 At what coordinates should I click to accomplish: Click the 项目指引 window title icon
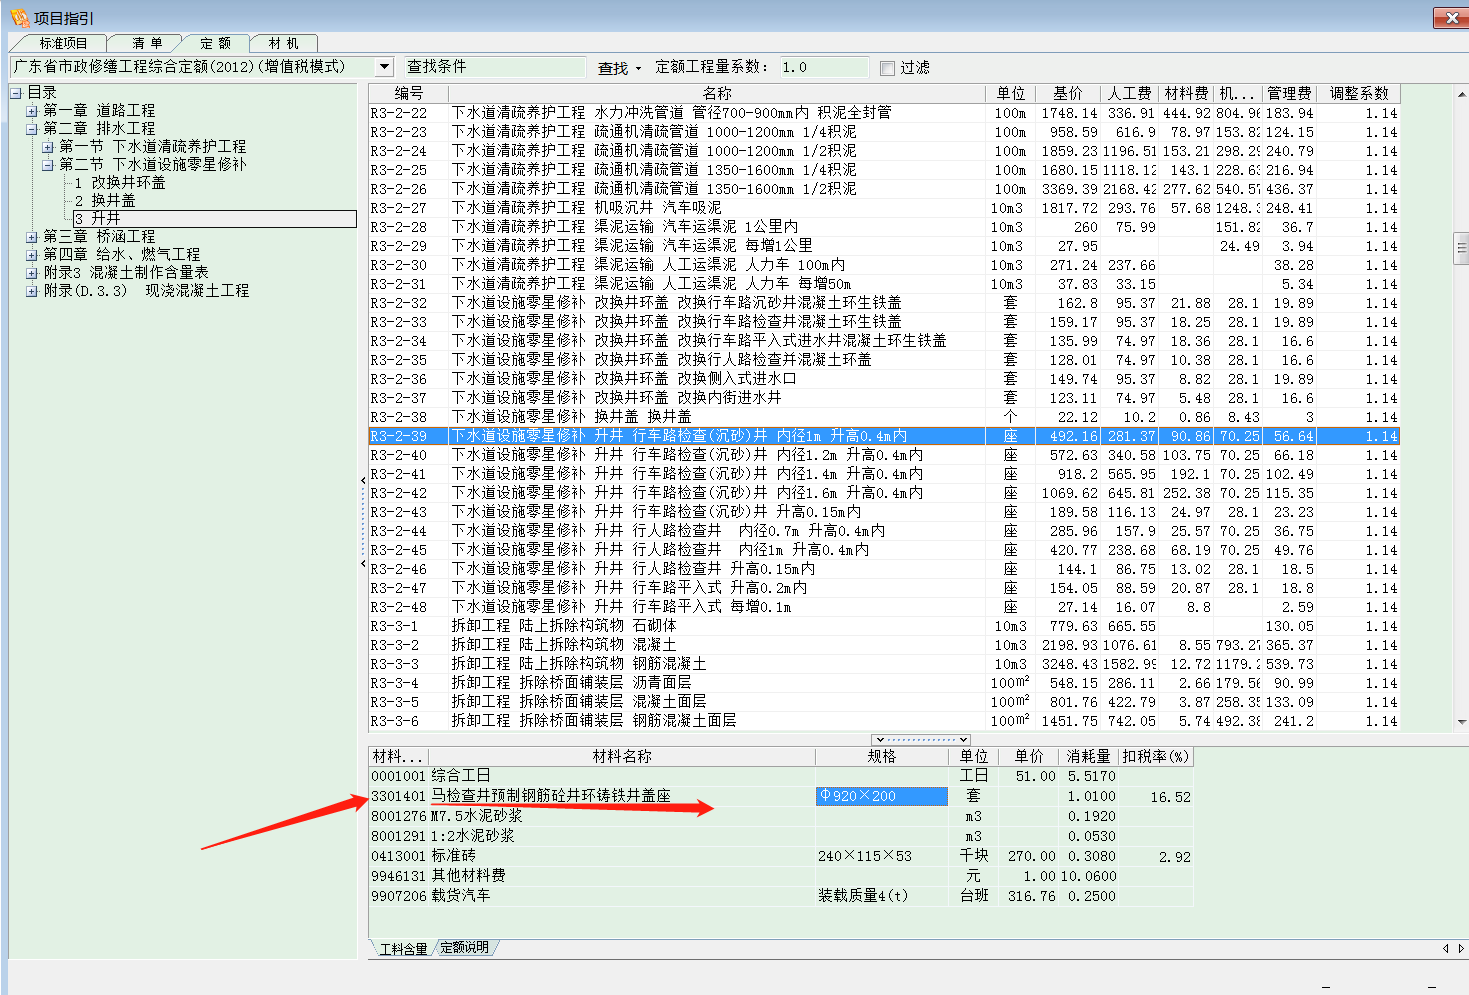(x=19, y=17)
